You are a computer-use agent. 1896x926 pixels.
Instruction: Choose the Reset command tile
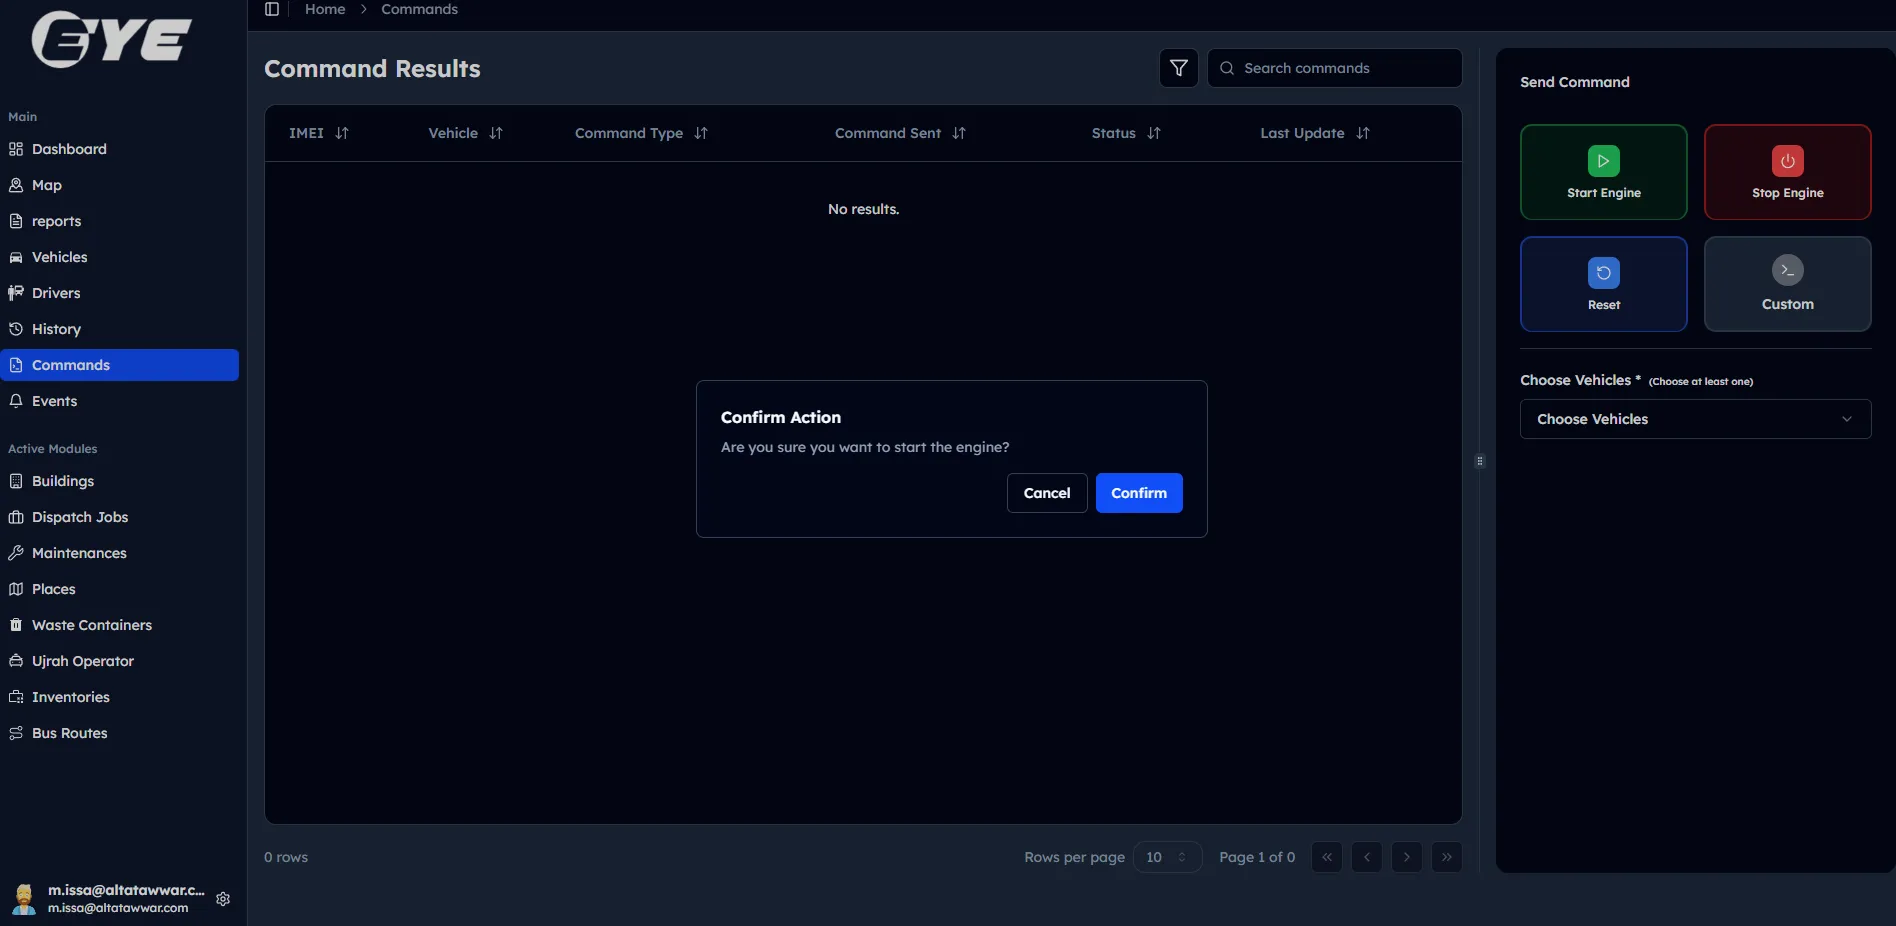(1603, 284)
